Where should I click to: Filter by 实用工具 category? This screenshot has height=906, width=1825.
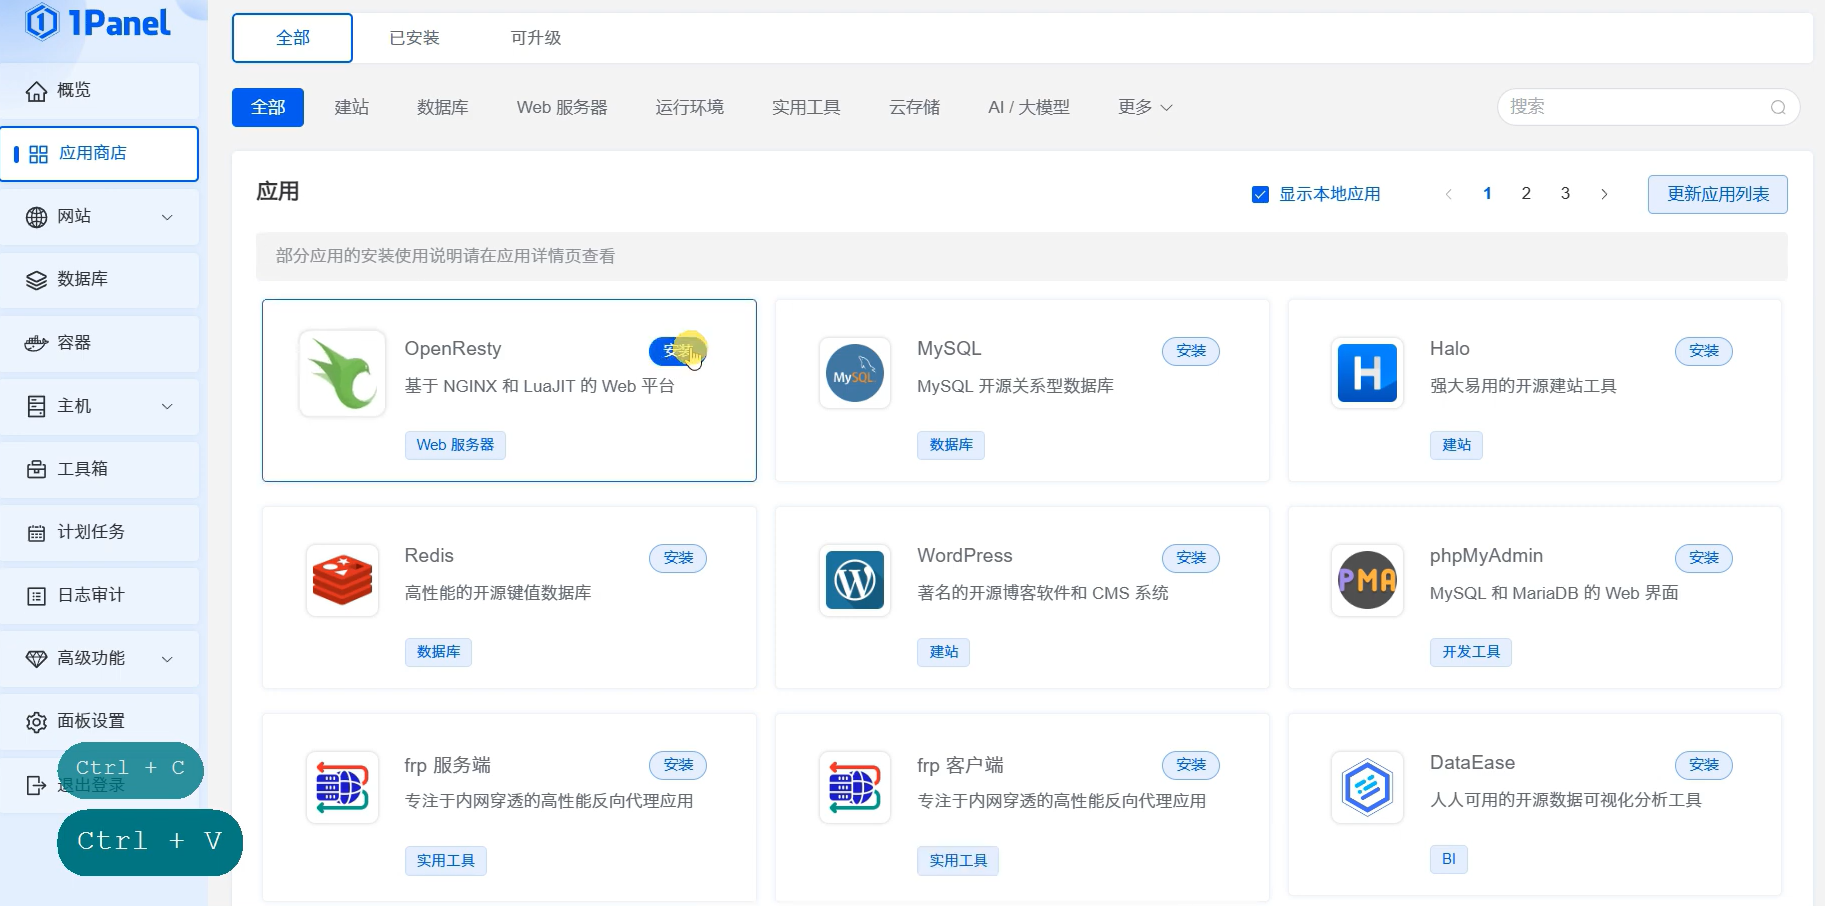(806, 107)
